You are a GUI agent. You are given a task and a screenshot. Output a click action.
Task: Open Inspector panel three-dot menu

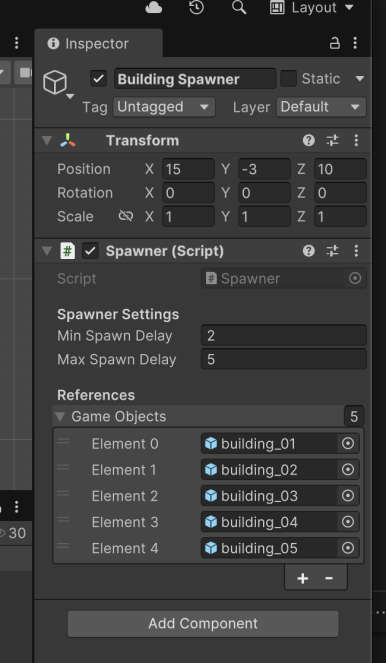pos(355,43)
